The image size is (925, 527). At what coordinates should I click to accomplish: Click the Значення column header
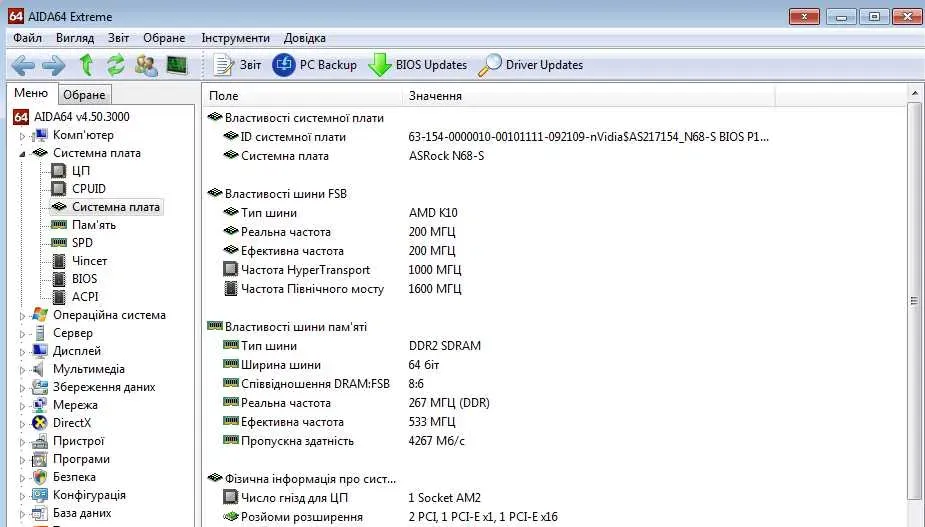435,96
